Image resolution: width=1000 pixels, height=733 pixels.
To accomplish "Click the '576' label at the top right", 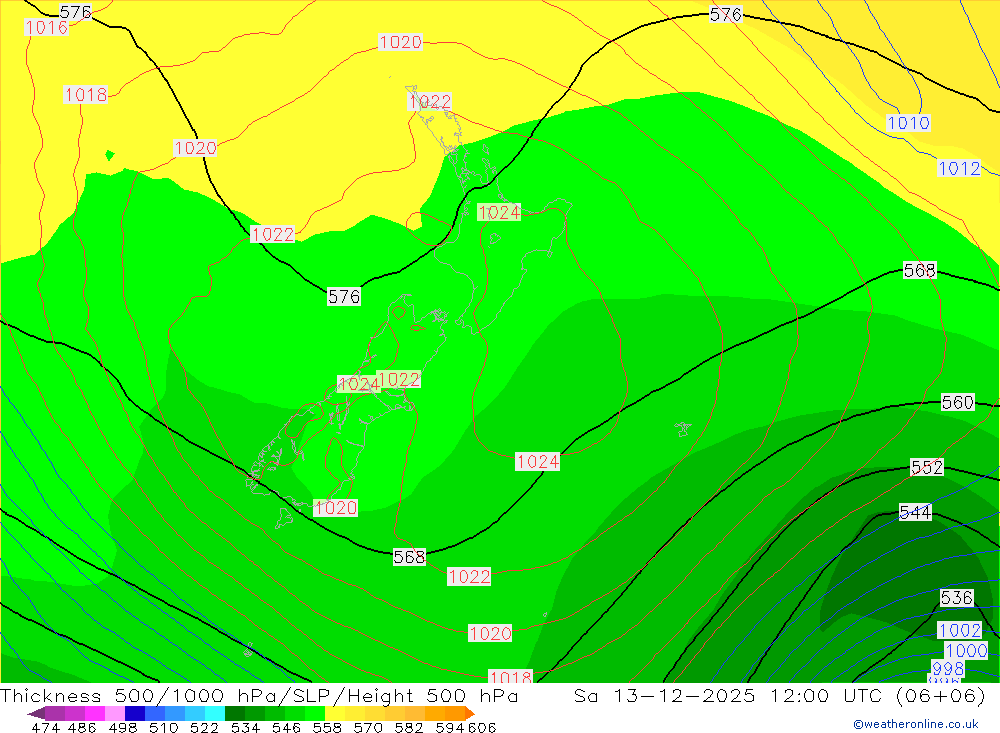I will point(726,14).
